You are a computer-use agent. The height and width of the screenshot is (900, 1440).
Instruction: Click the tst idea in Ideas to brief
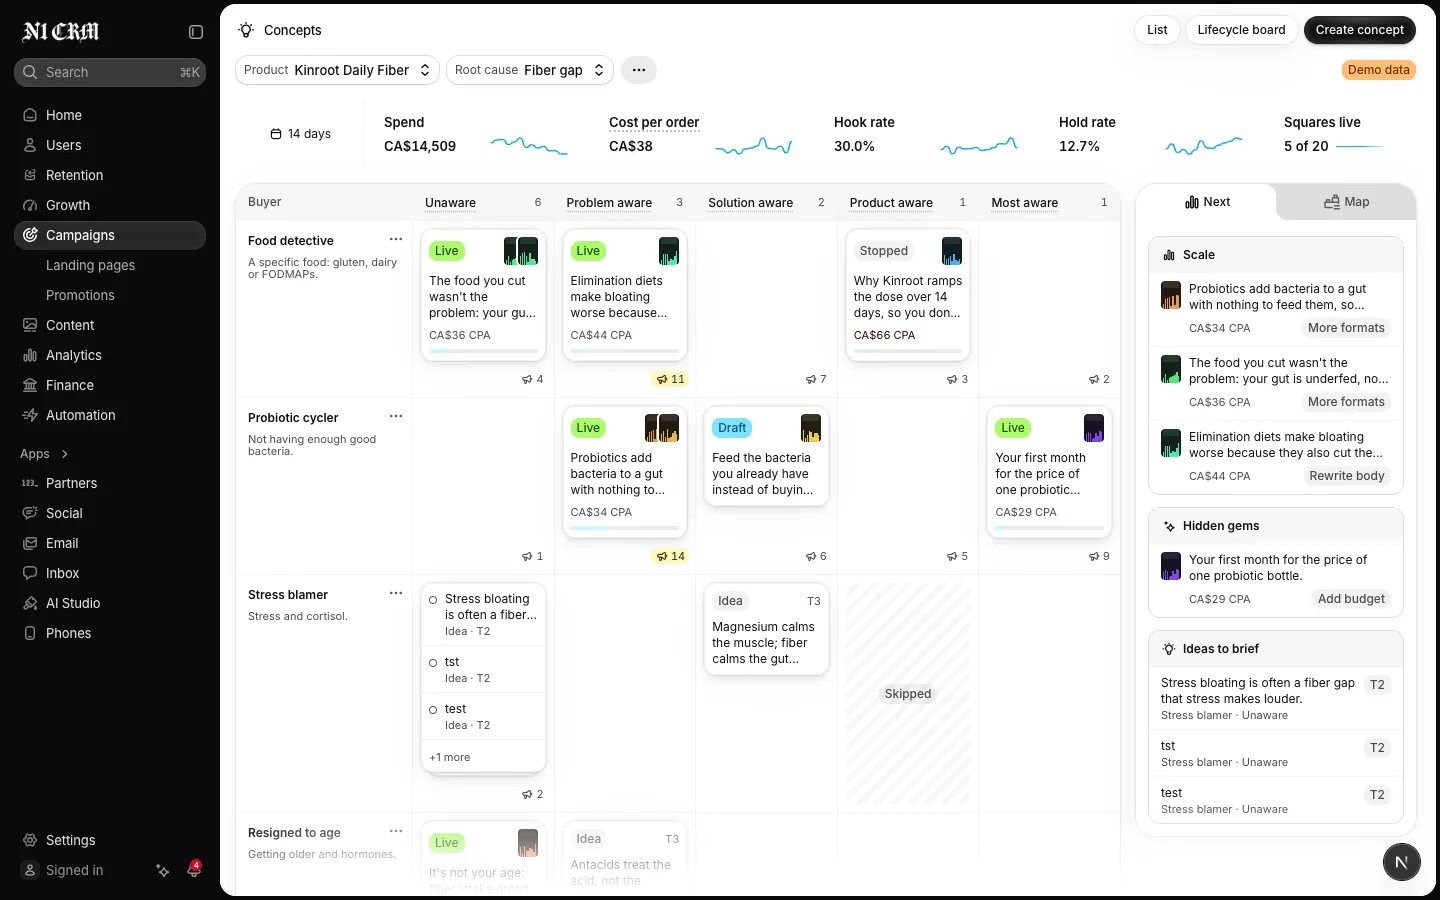click(x=1276, y=754)
